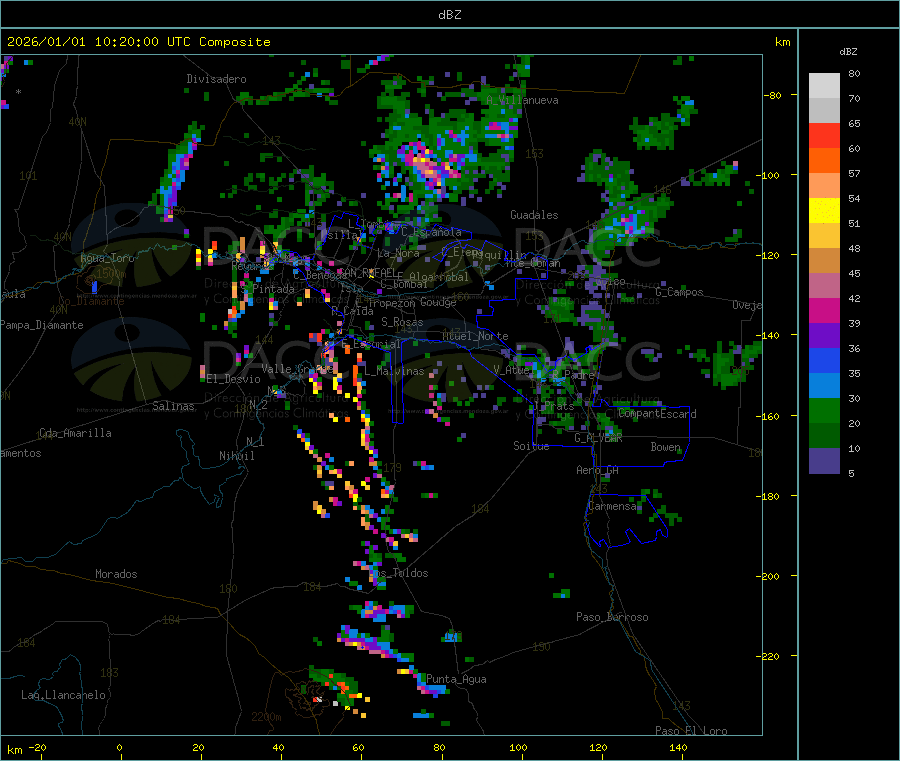Image resolution: width=900 pixels, height=761 pixels.
Task: Click the 100 km horizontal axis label
Action: (x=518, y=748)
